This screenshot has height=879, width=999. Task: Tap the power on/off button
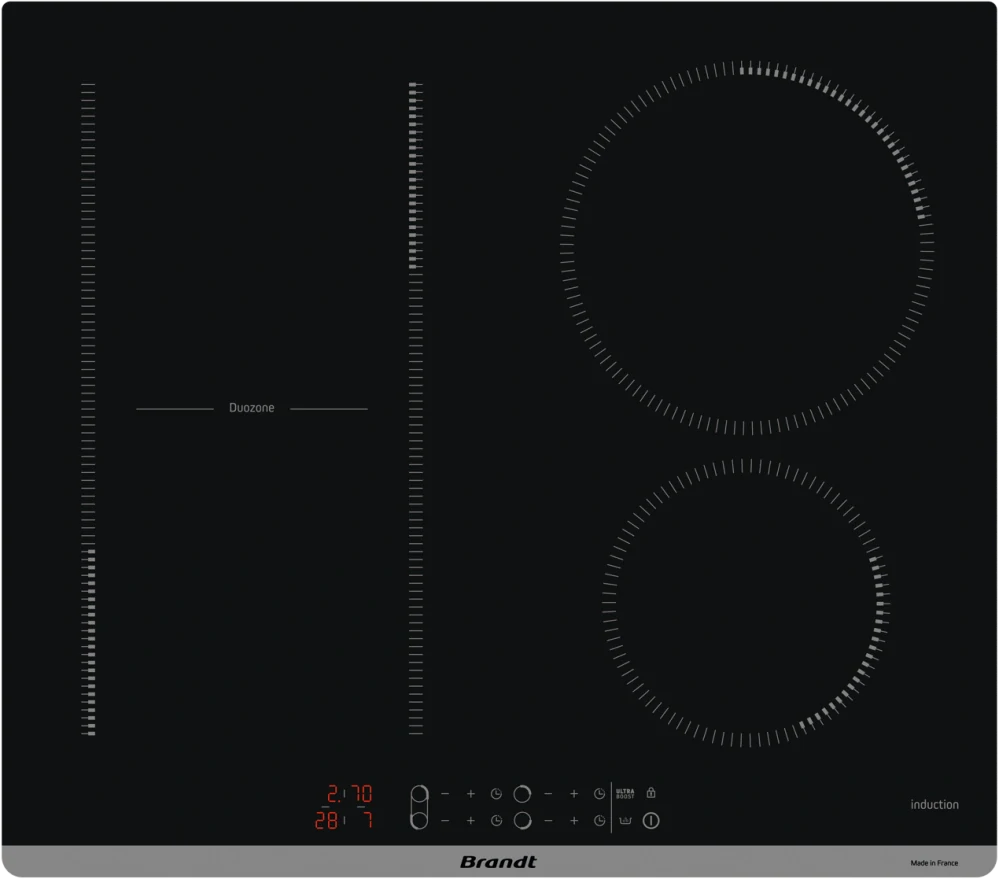650,820
